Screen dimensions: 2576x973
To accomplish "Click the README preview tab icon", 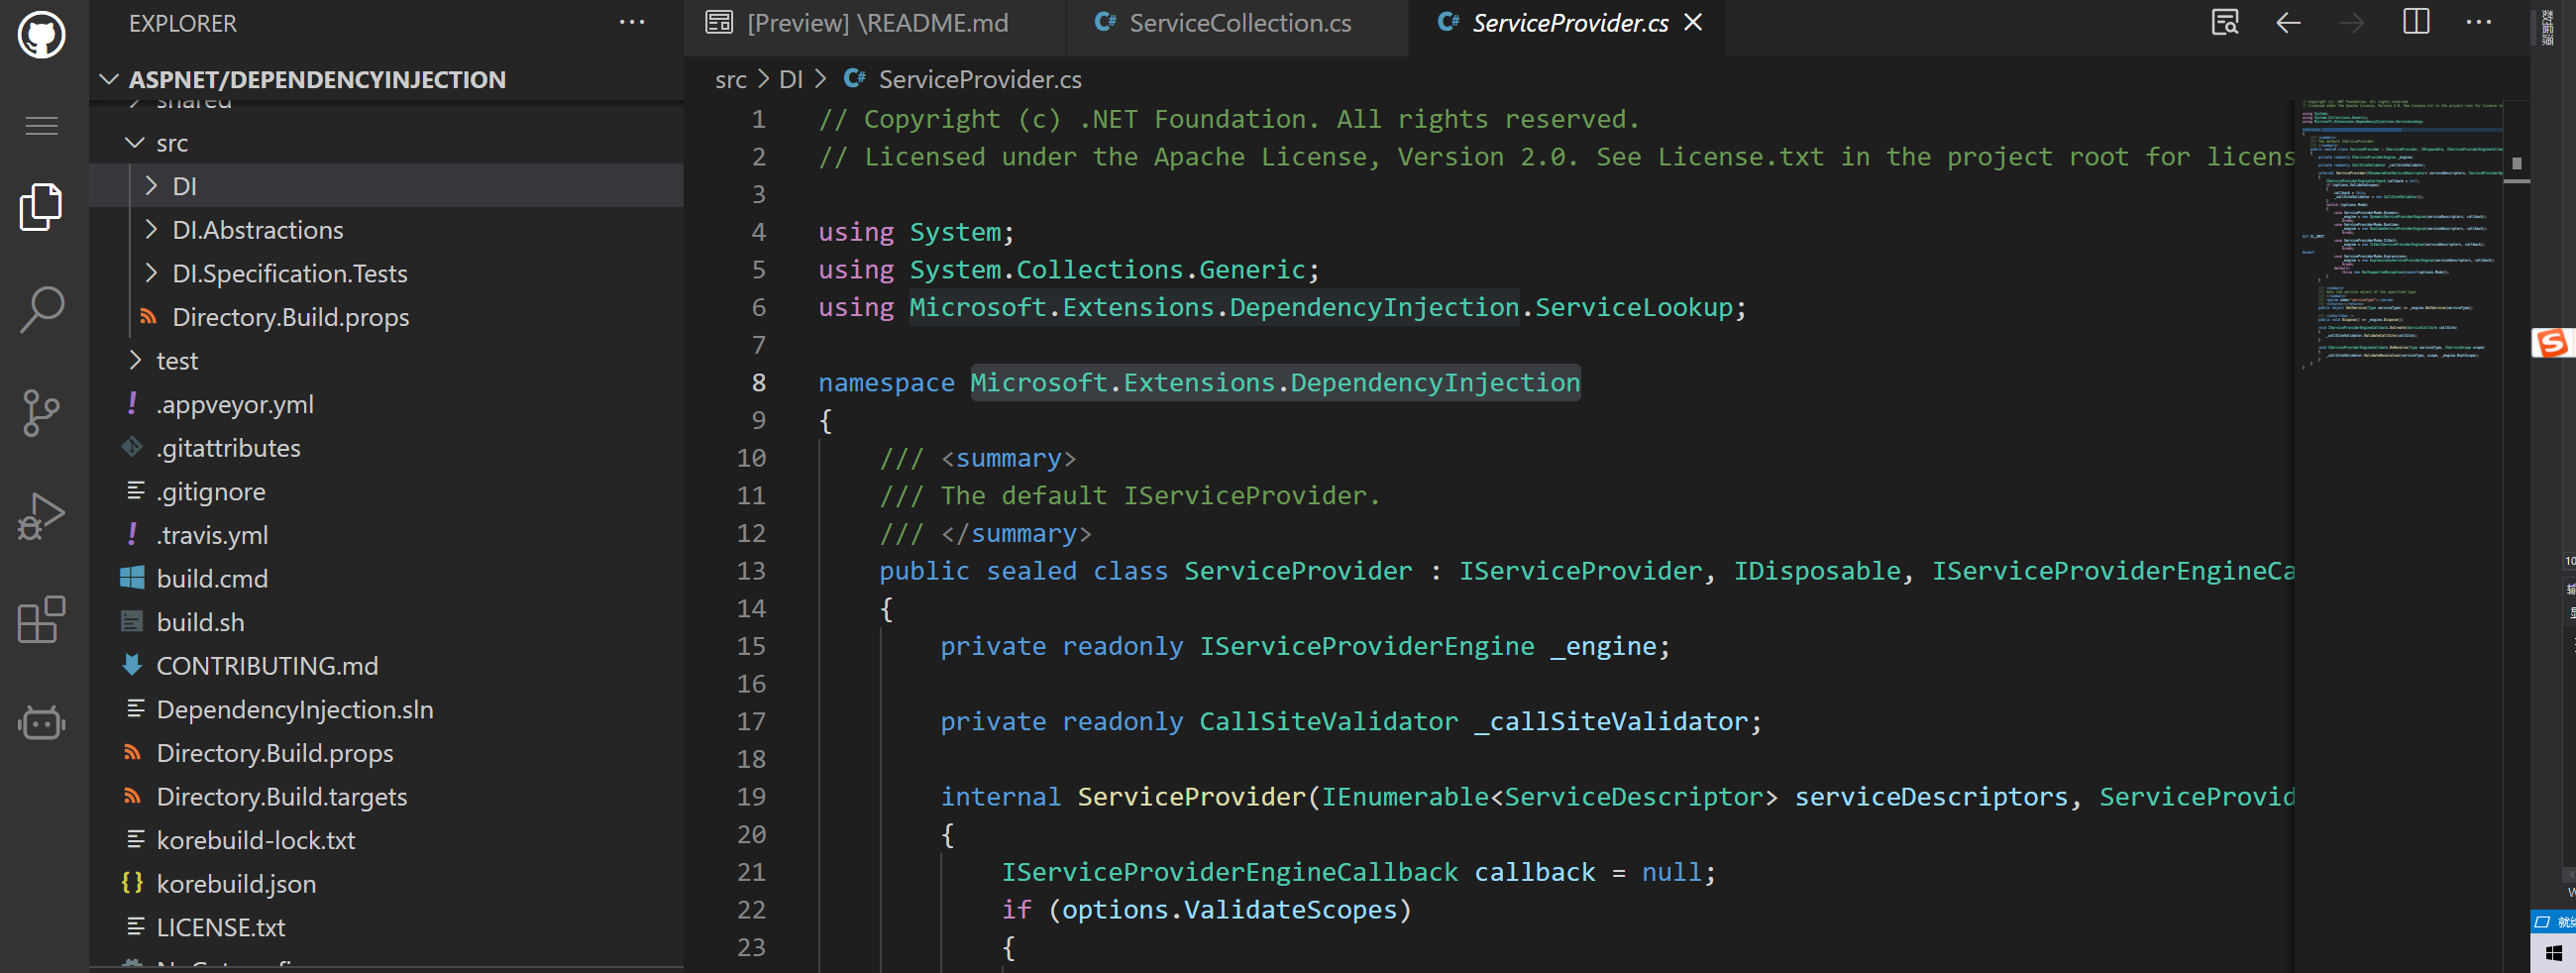I will [719, 22].
